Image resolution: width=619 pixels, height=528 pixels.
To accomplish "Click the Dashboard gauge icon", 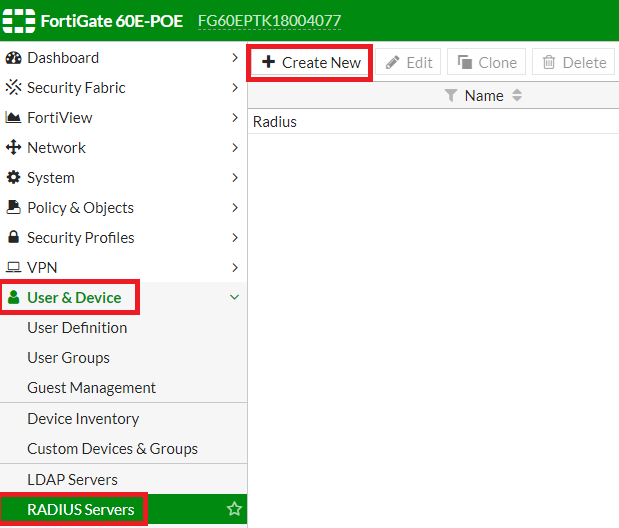I will [14, 58].
